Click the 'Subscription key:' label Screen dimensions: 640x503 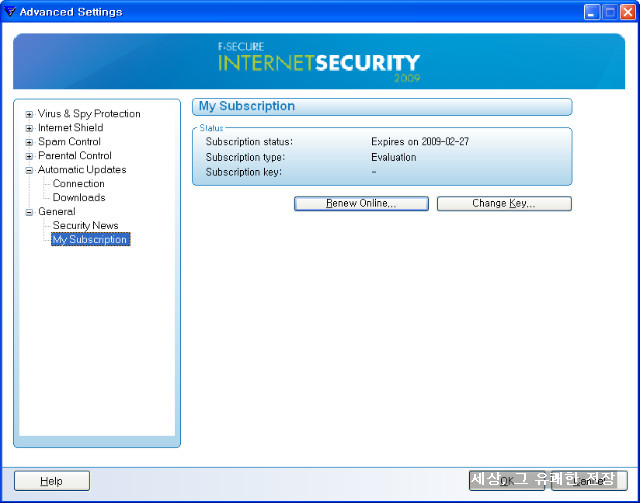(x=244, y=172)
